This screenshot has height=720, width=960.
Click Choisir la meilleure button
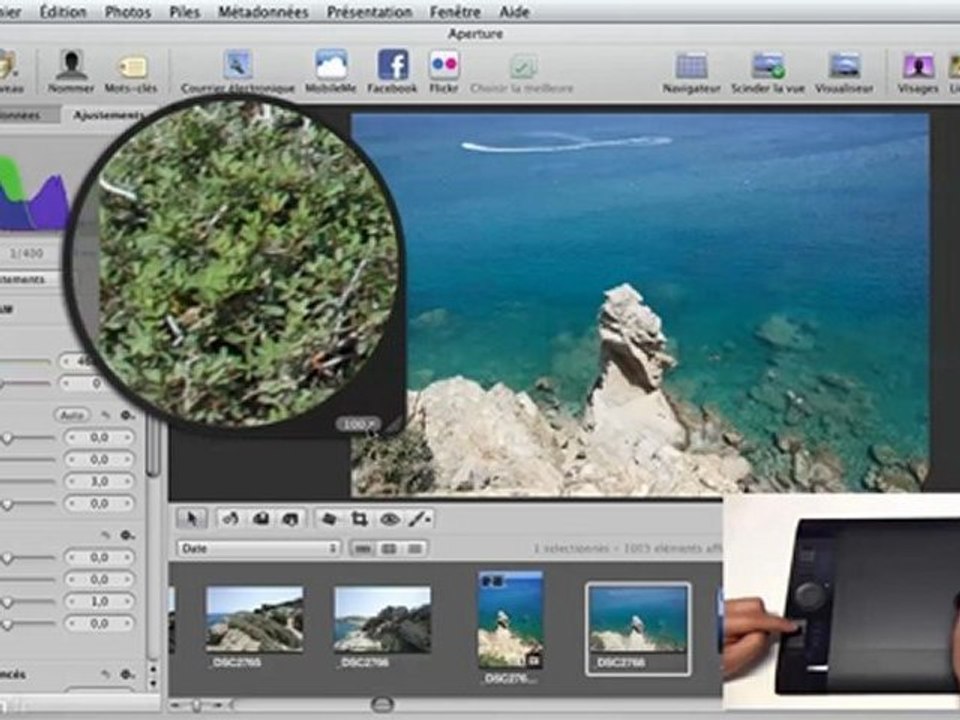[522, 72]
